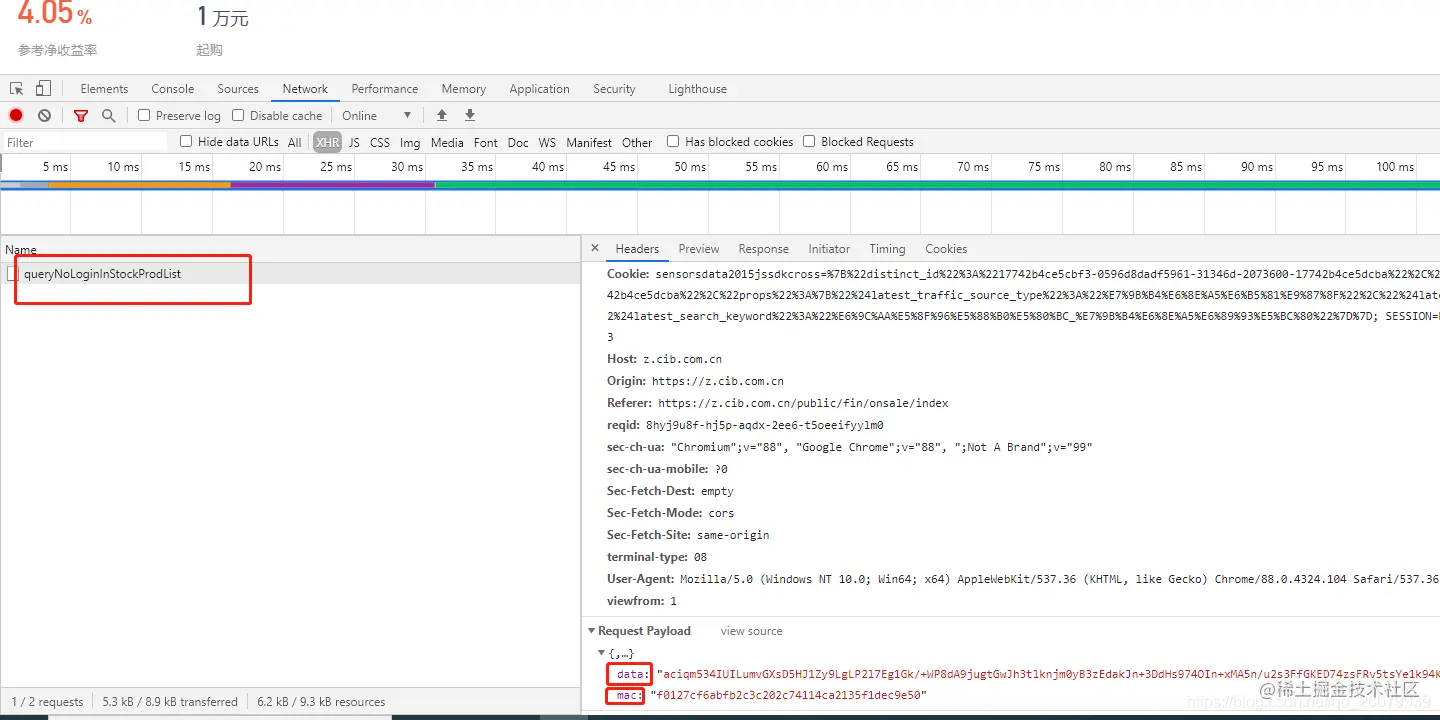Image resolution: width=1440 pixels, height=720 pixels.
Task: Click the reqid header value
Action: tap(765, 425)
